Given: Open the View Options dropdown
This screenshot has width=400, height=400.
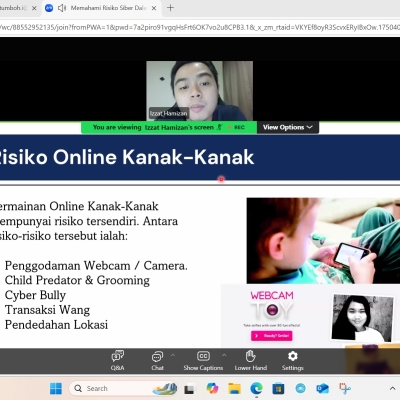Looking at the screenshot, I should (x=288, y=127).
